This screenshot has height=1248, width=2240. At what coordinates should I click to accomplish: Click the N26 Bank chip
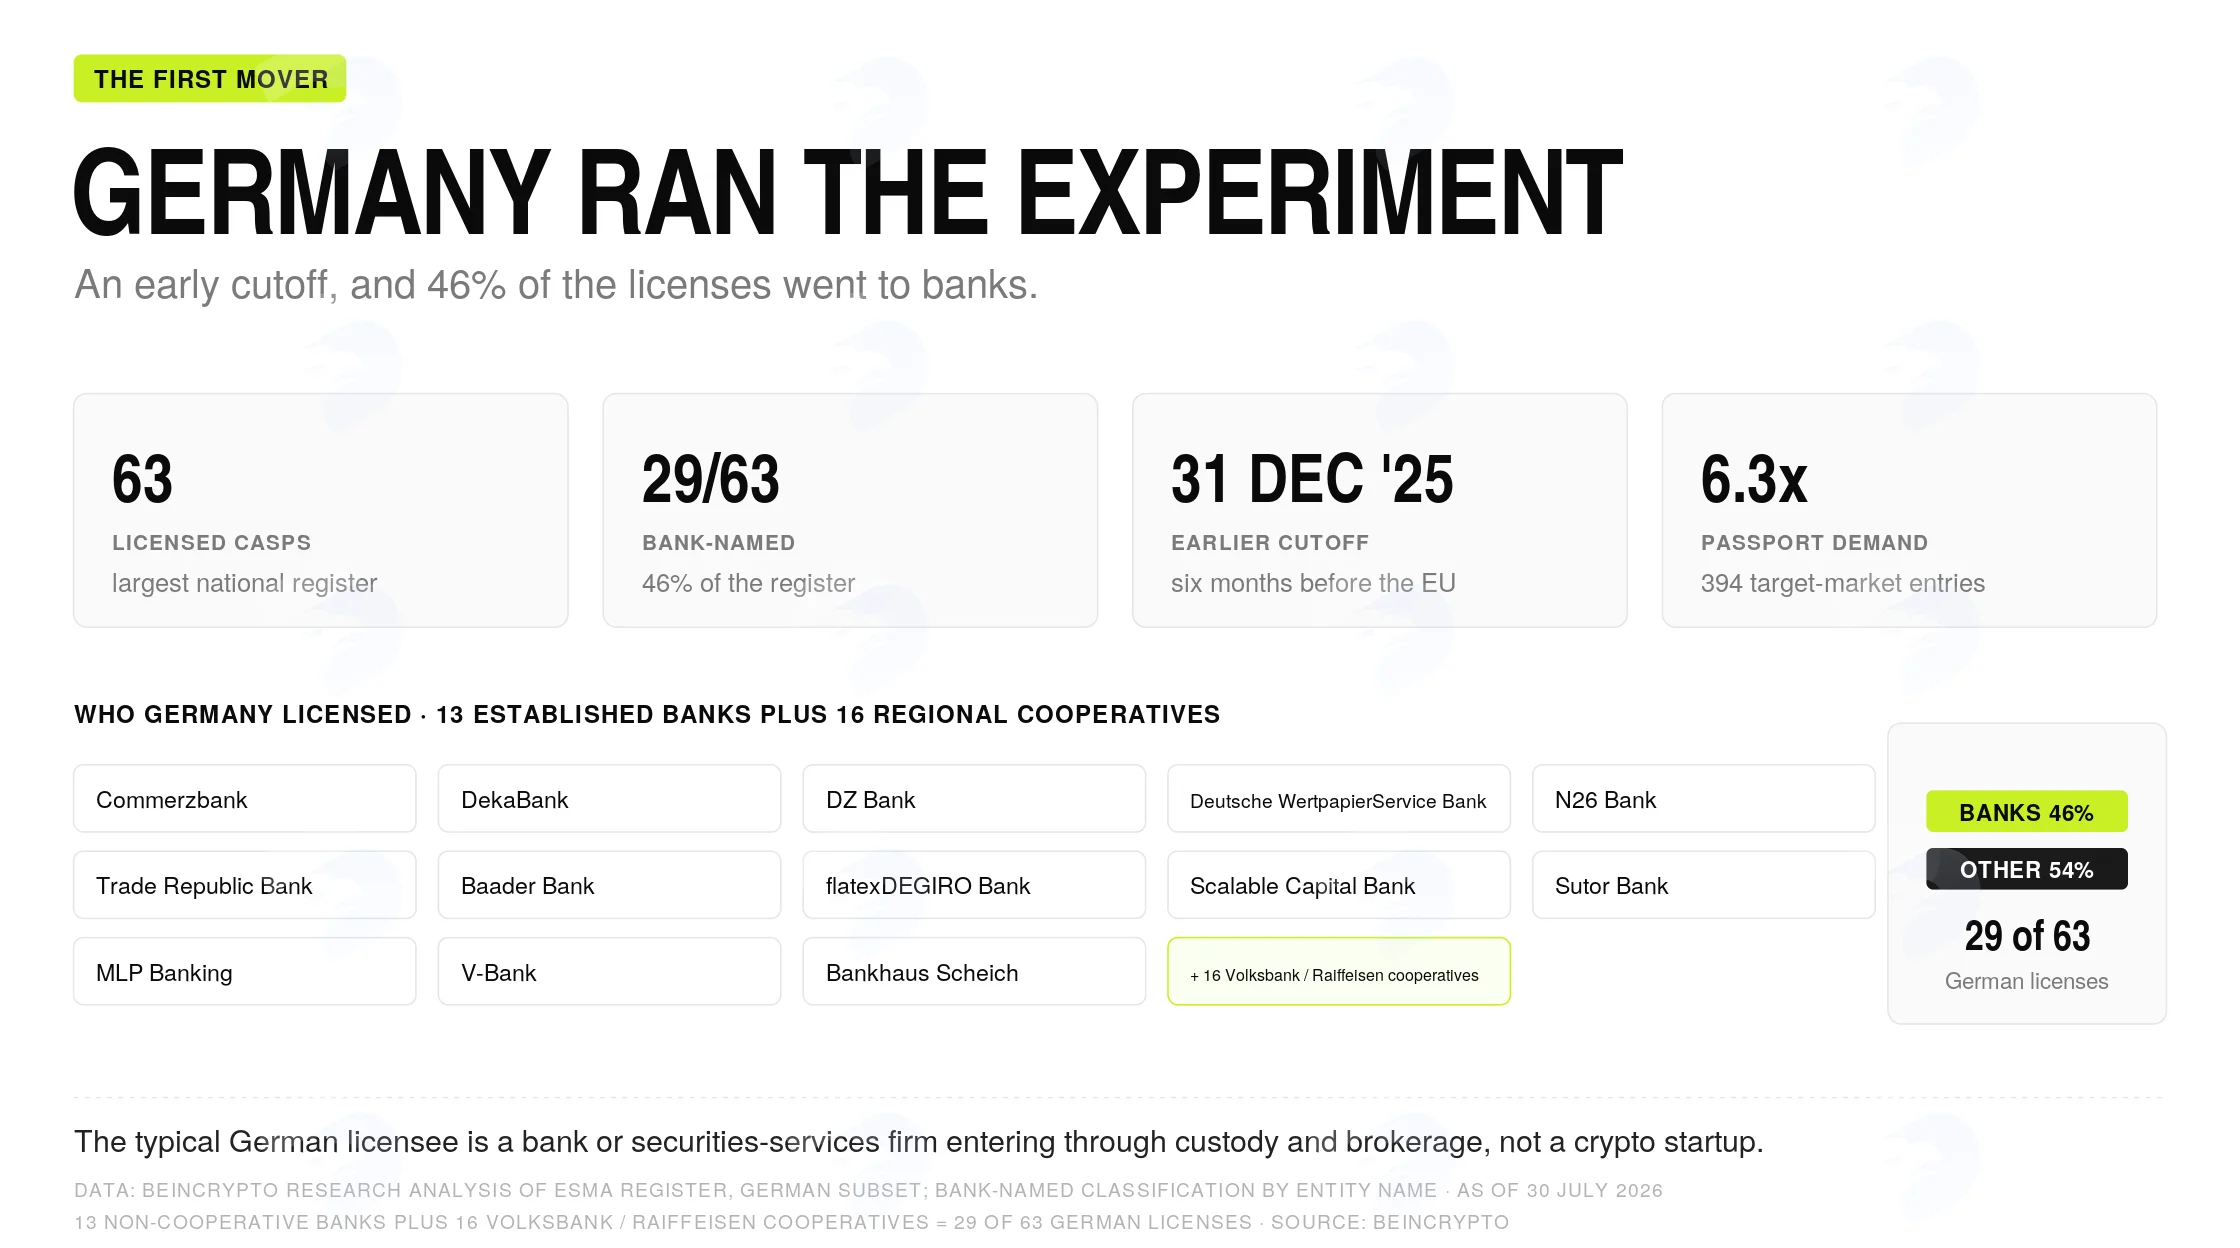coord(1704,799)
